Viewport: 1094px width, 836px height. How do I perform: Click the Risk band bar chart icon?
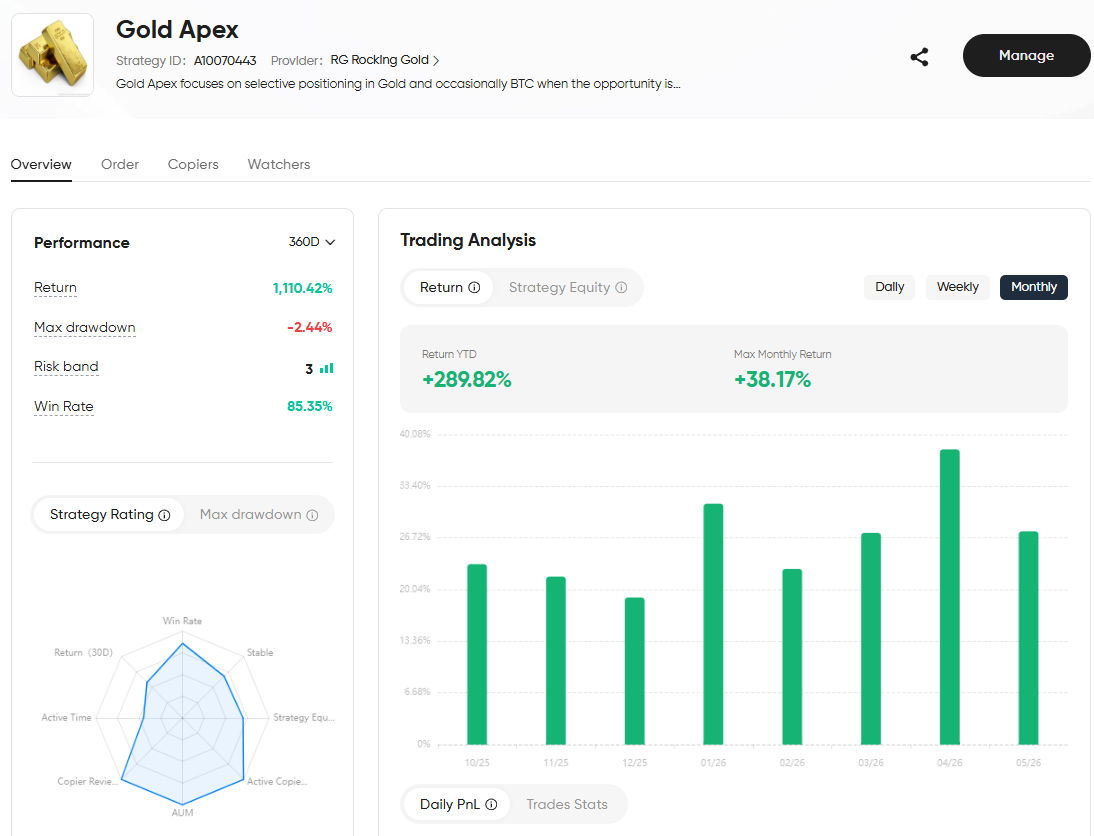tap(327, 368)
